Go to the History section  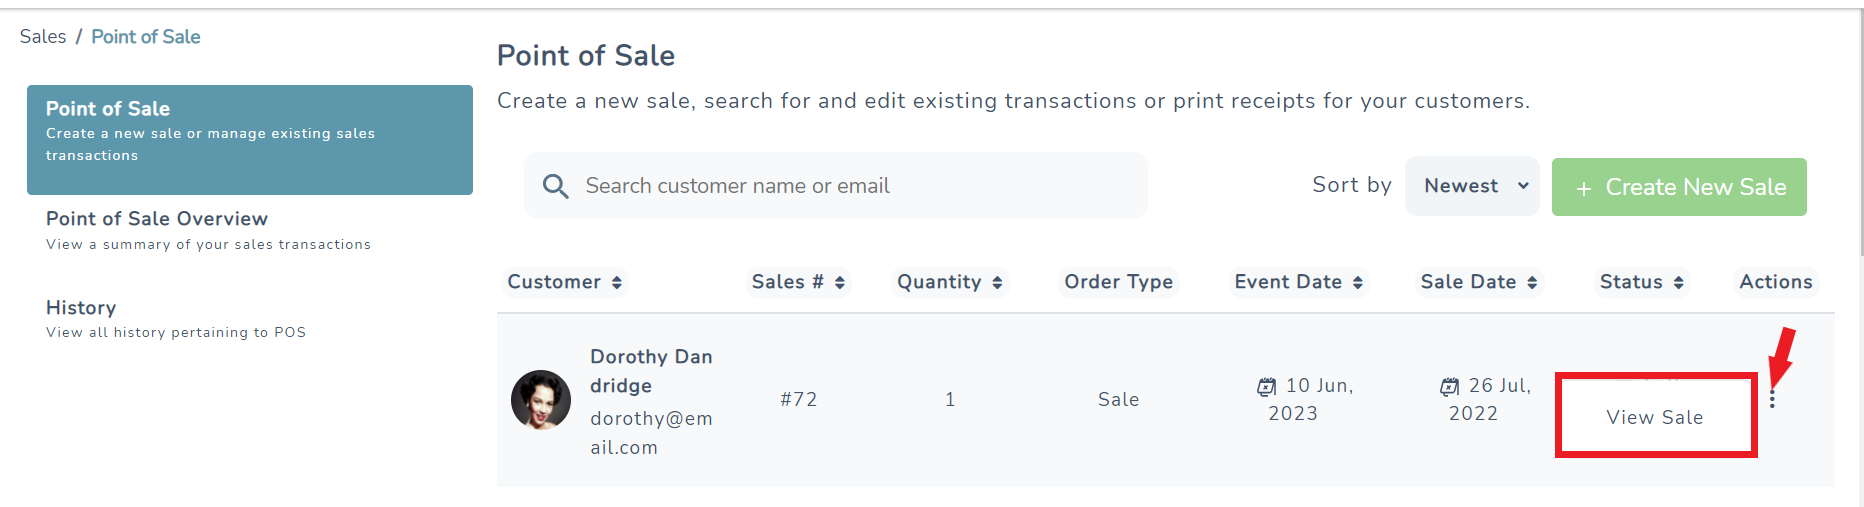(x=81, y=308)
